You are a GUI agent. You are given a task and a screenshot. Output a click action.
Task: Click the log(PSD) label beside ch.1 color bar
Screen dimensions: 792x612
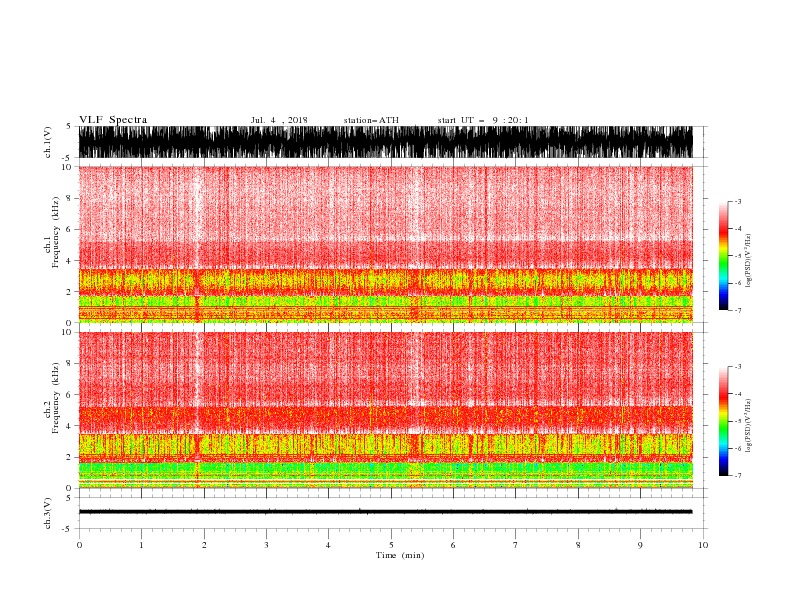(x=748, y=261)
